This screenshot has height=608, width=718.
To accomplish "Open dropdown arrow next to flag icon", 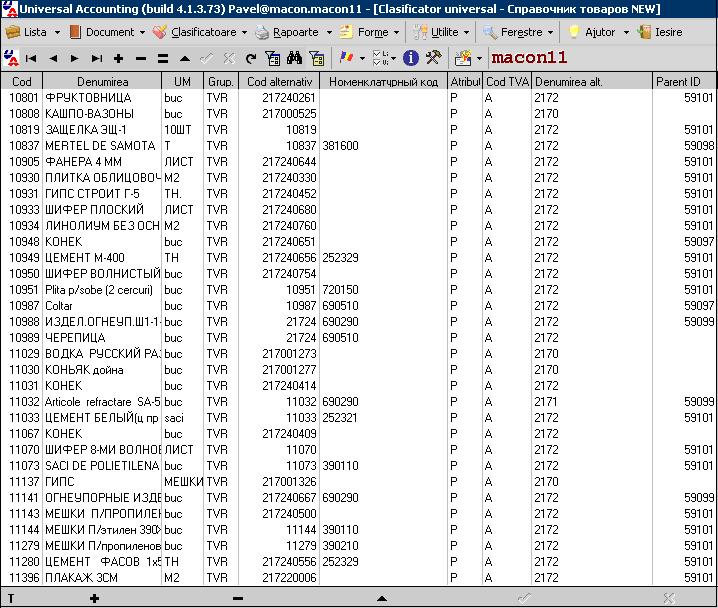I will point(362,59).
